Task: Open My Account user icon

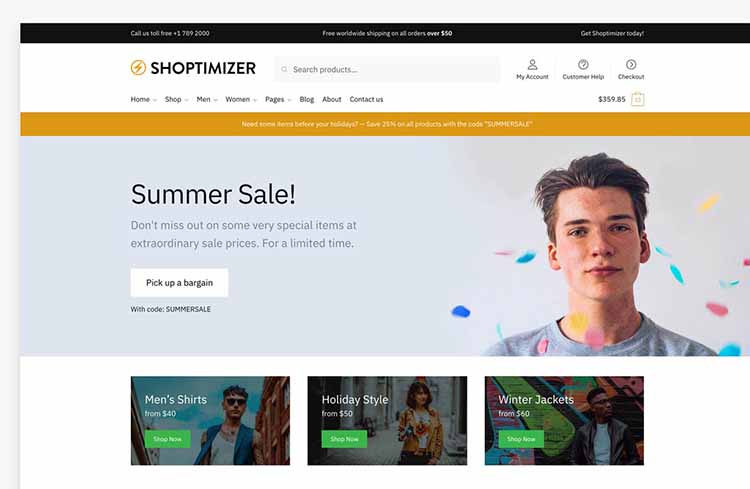Action: pyautogui.click(x=532, y=64)
